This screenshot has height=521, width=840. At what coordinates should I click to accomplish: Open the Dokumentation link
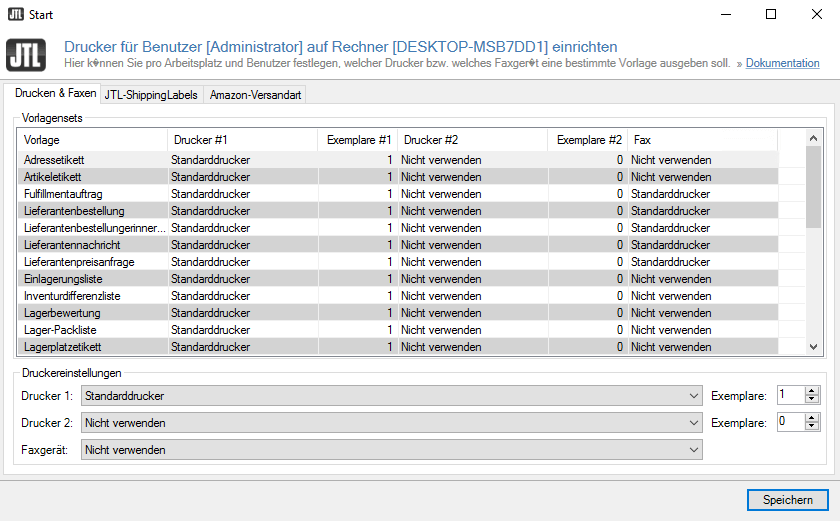pyautogui.click(x=782, y=63)
